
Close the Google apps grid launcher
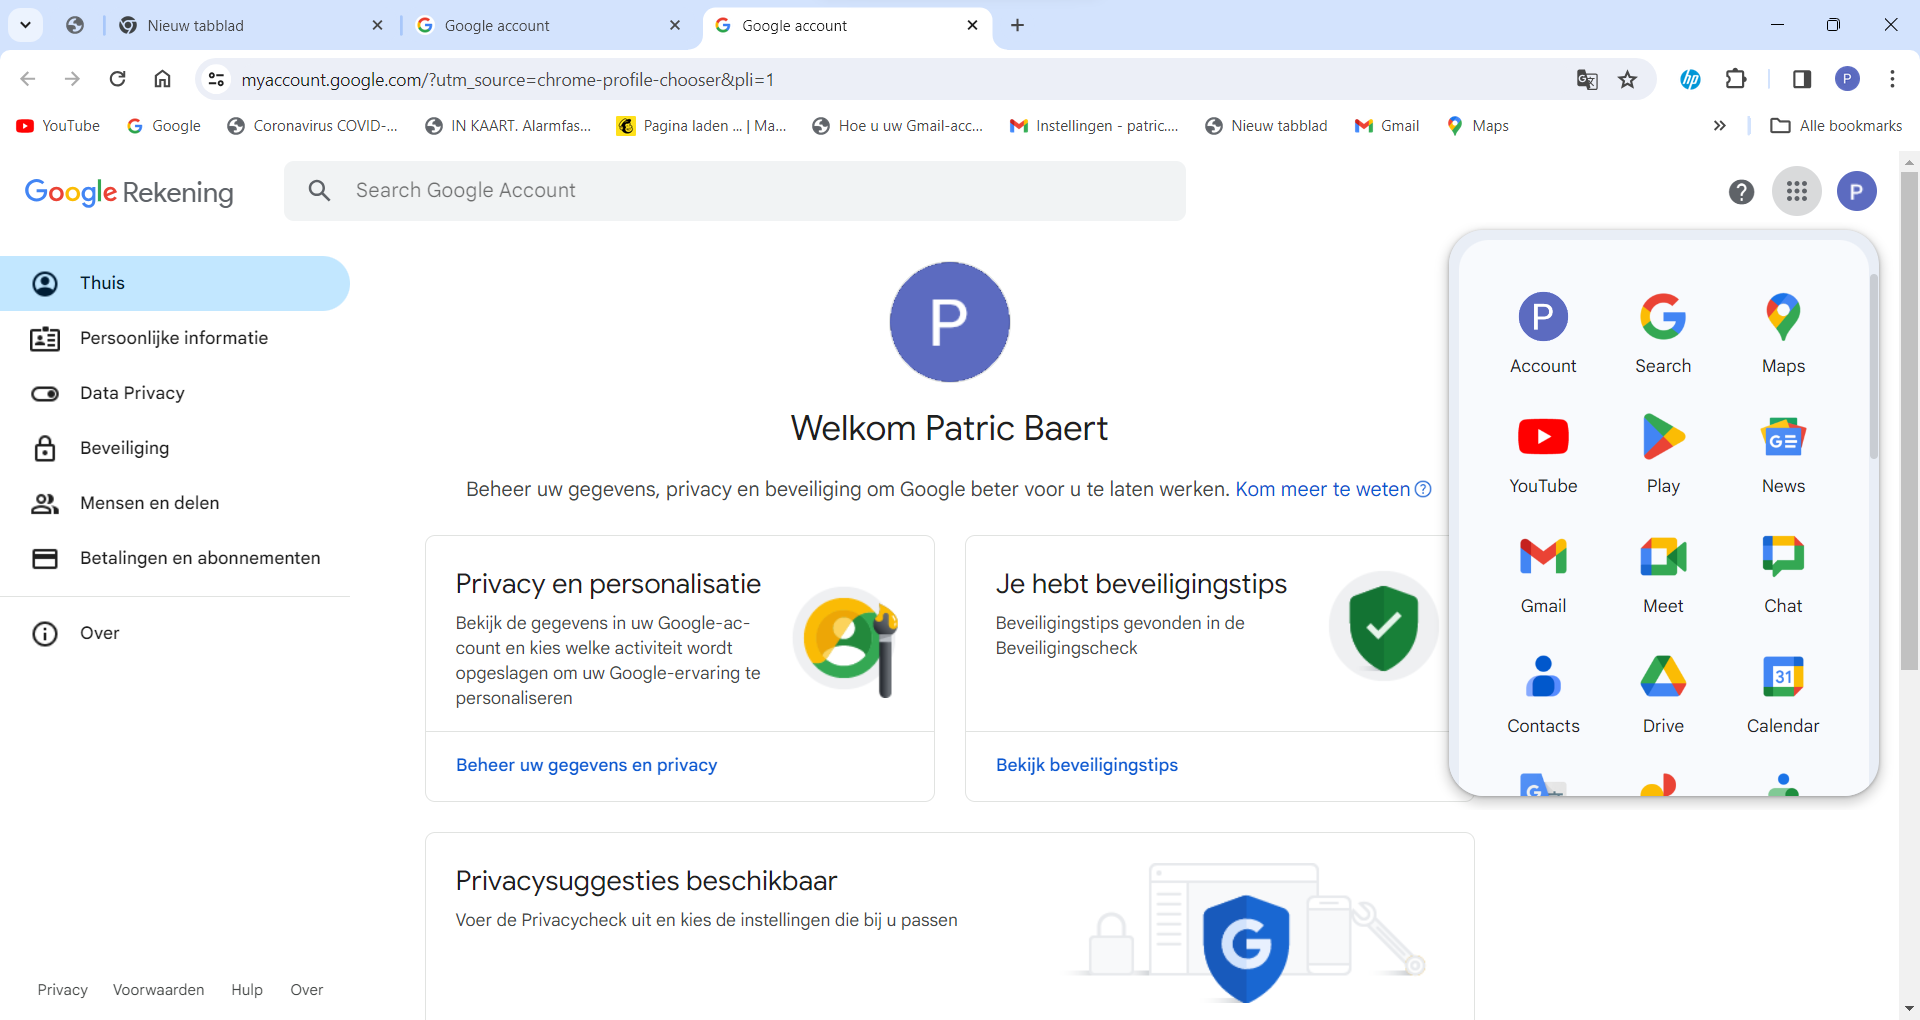tap(1797, 191)
